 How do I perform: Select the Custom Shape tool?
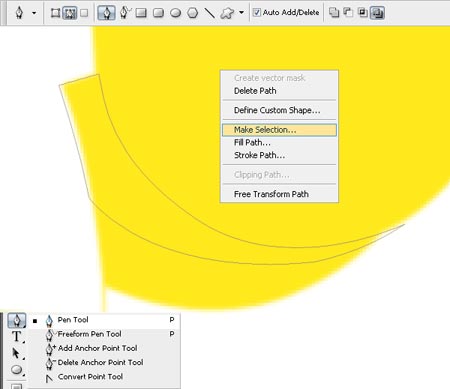tap(227, 13)
